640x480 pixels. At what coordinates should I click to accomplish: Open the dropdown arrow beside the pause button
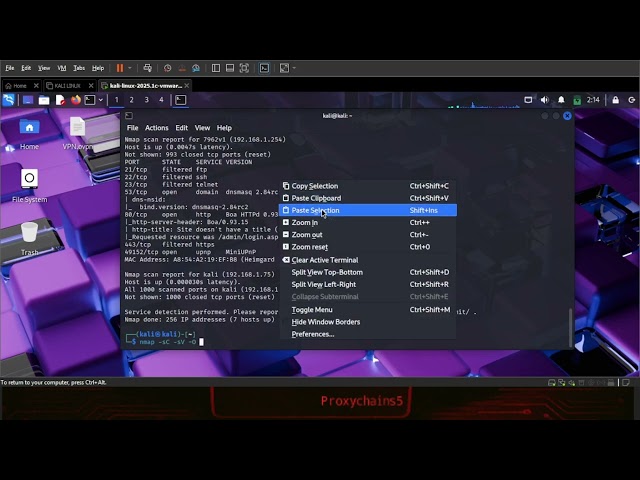point(130,68)
